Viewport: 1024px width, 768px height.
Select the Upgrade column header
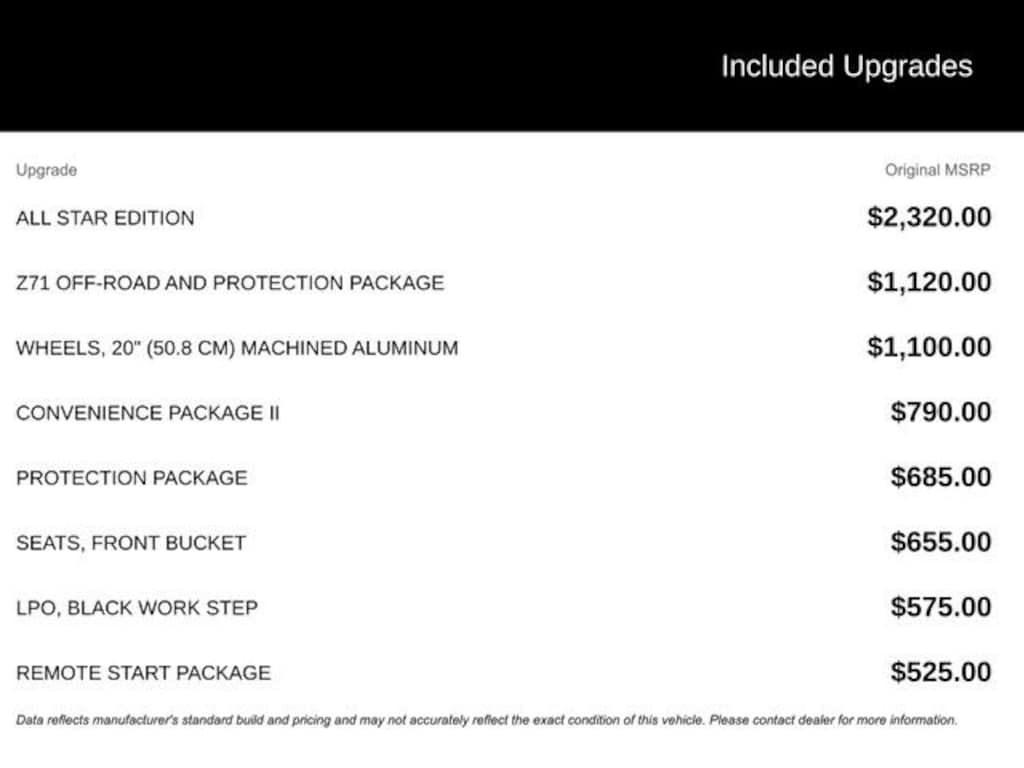pos(46,170)
